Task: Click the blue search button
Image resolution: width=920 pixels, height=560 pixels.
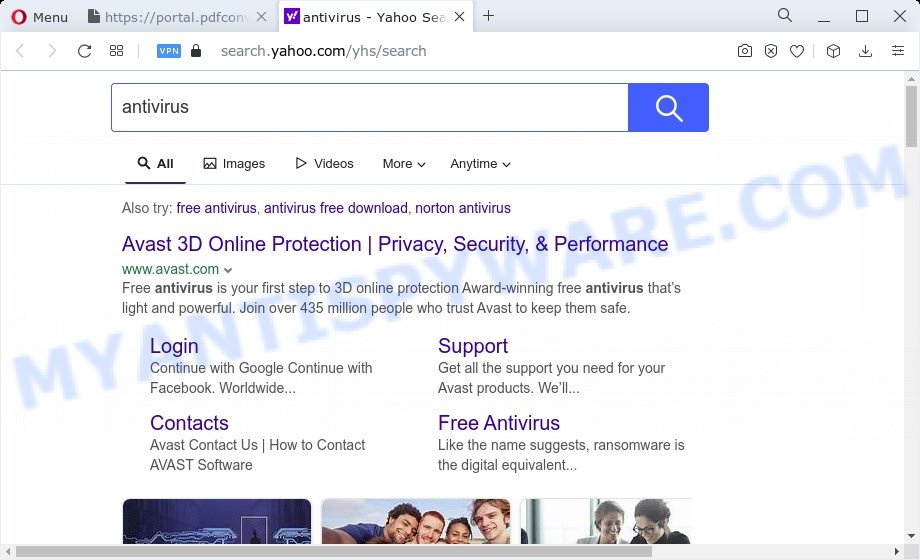Action: click(x=668, y=107)
